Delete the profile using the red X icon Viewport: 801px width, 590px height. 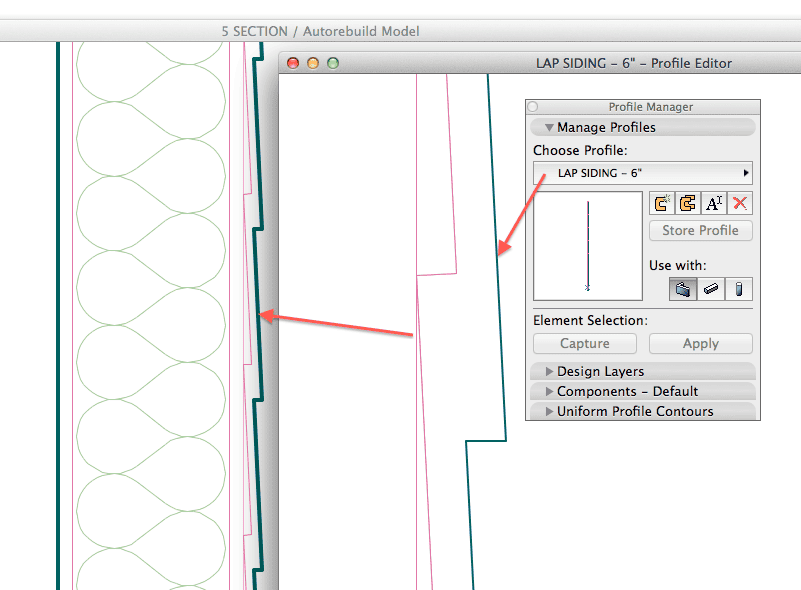click(x=740, y=203)
